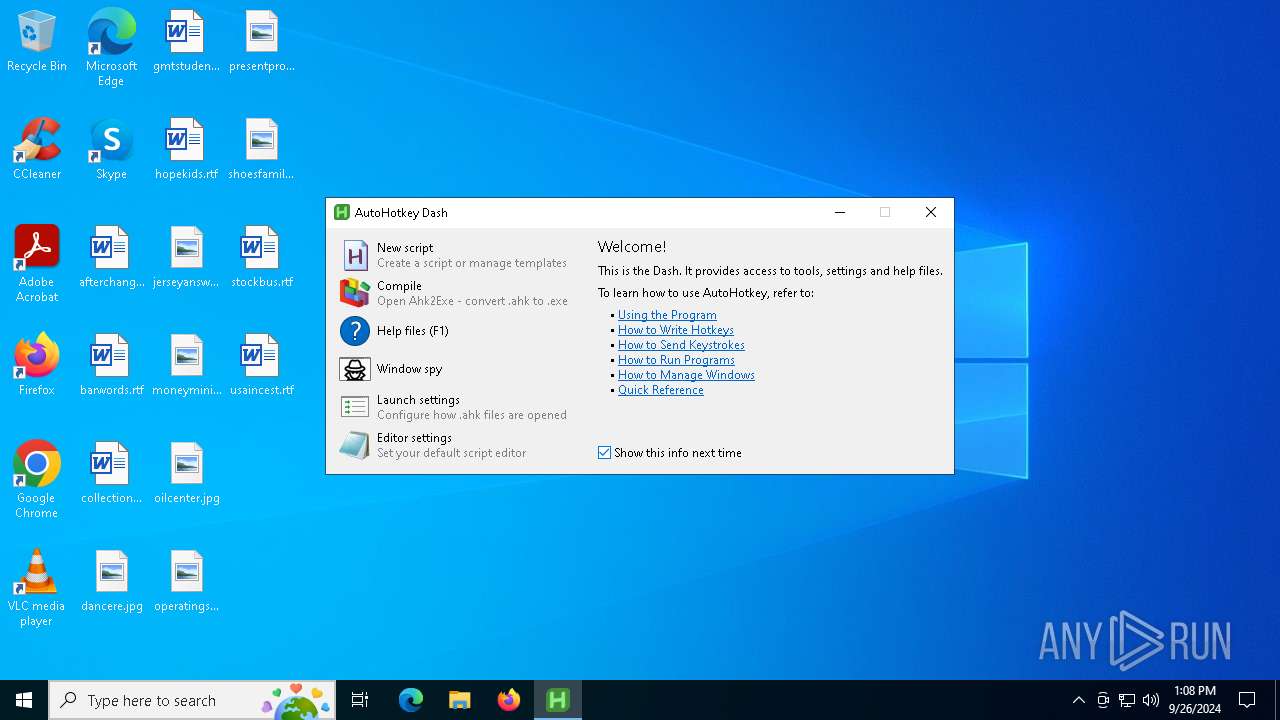Select the presentpro... desktop image file
This screenshot has height=720, width=1280.
tap(262, 41)
